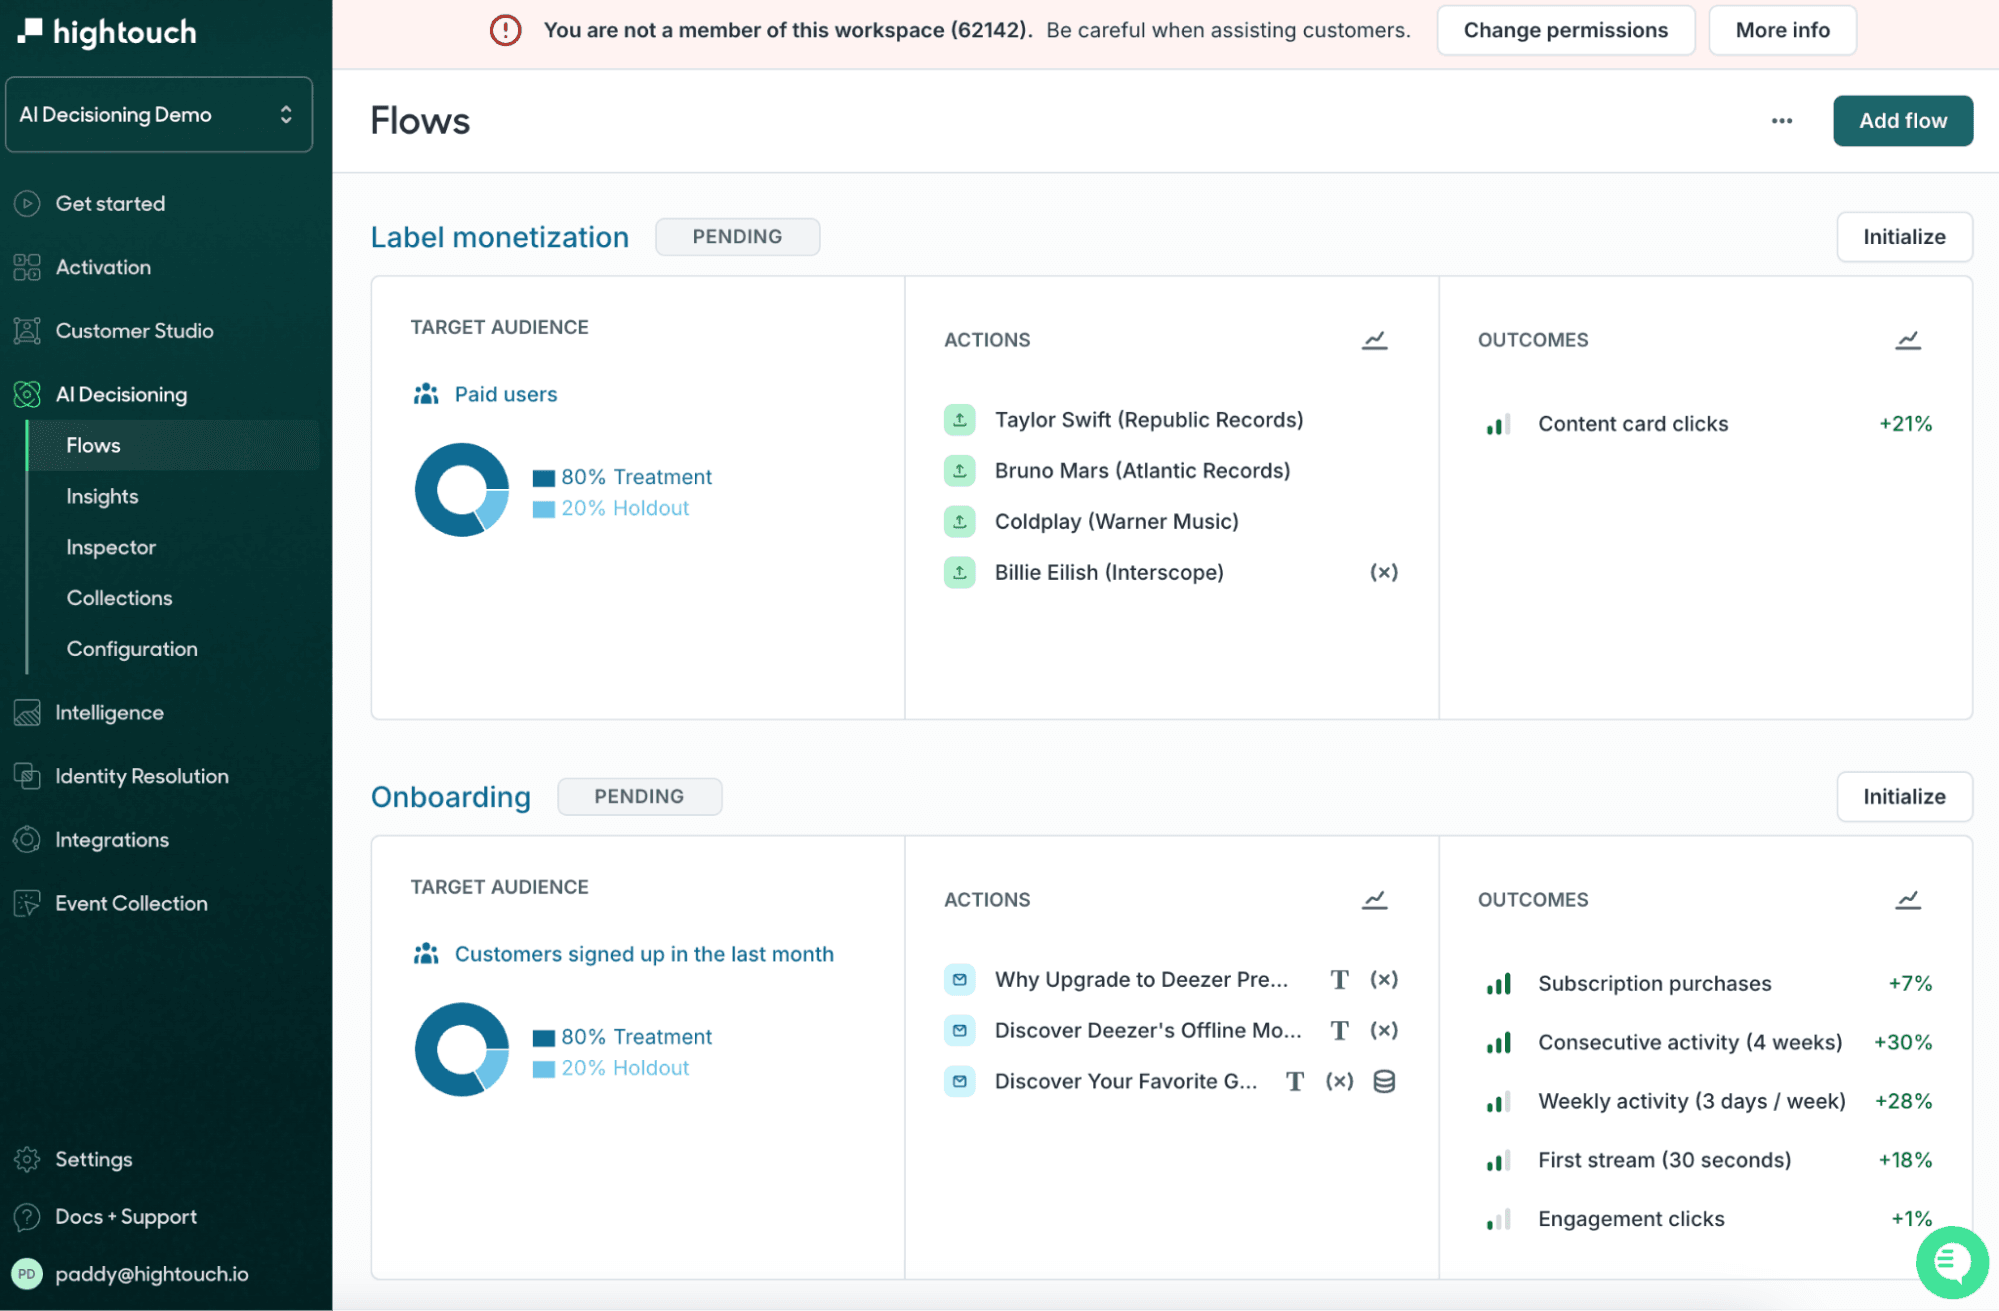
Task: Toggle the (x) for Discover Your Favorite action
Action: 1339,1081
